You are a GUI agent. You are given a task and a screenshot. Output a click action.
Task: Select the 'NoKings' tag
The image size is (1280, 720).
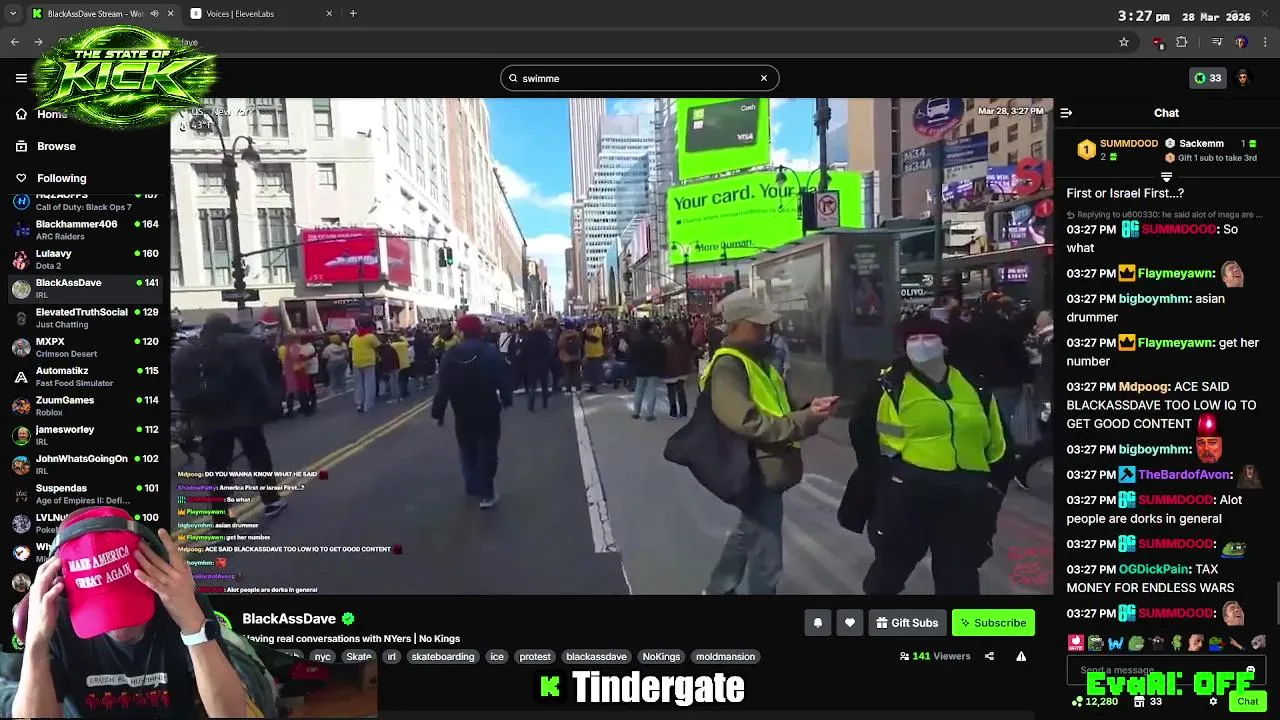tap(661, 657)
